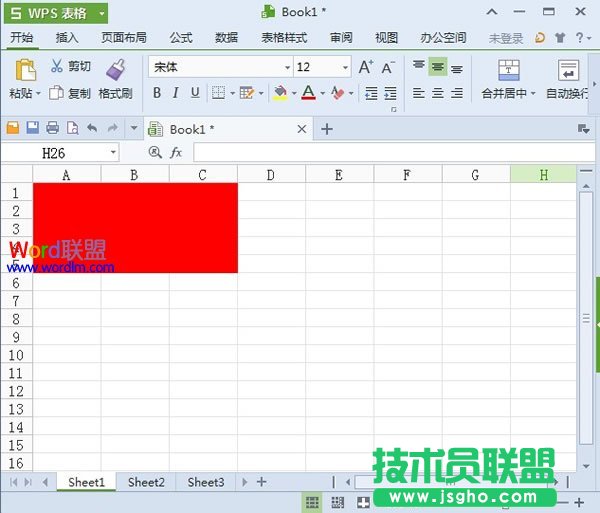This screenshot has width=600, height=513.
Task: Apply fill color bucket icon
Action: click(x=280, y=93)
